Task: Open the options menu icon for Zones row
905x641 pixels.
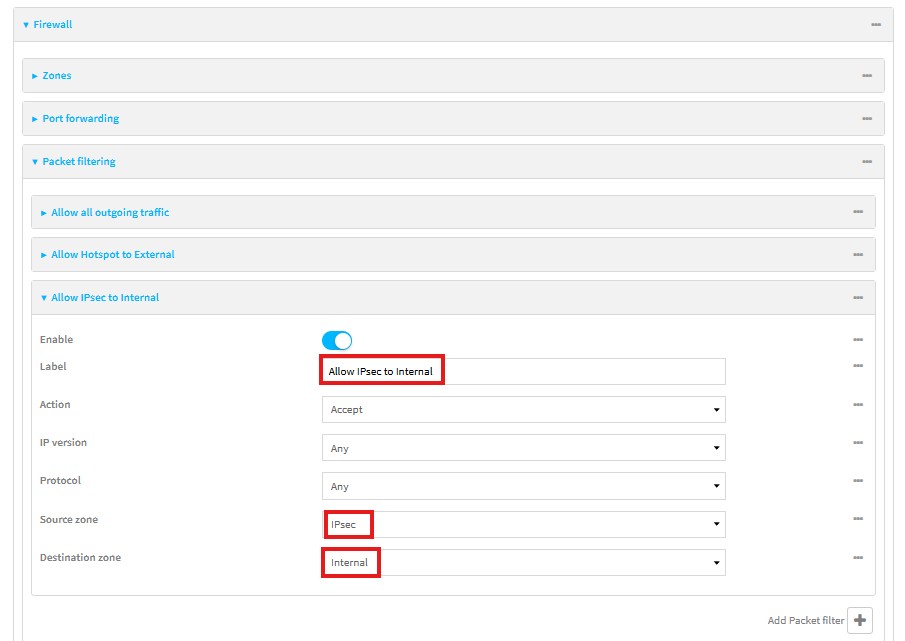Action: click(867, 76)
